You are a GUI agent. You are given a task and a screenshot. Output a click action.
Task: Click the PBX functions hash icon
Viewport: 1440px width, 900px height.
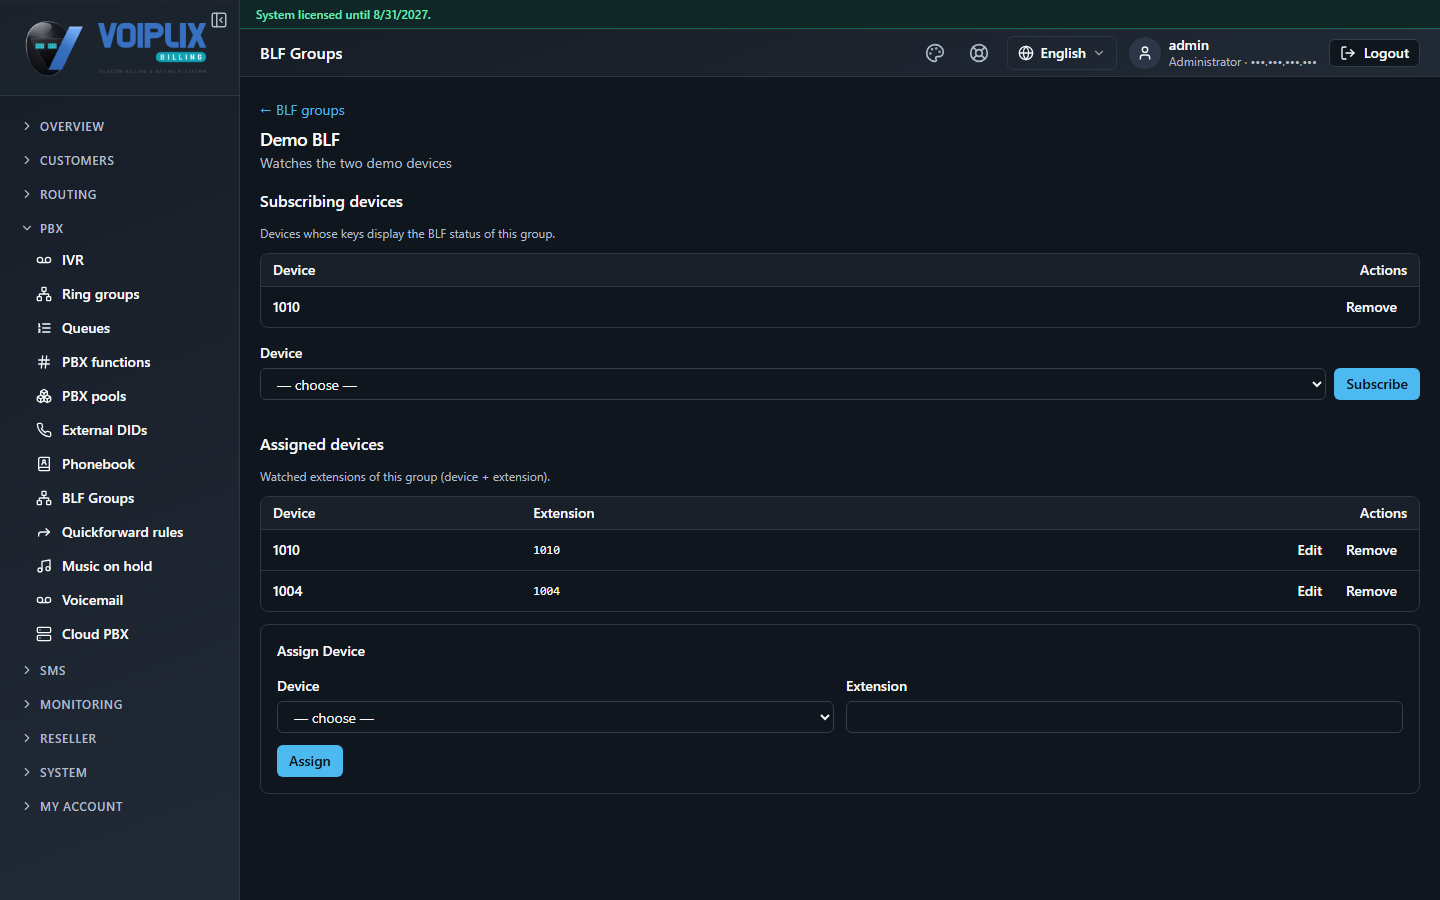[x=44, y=362]
